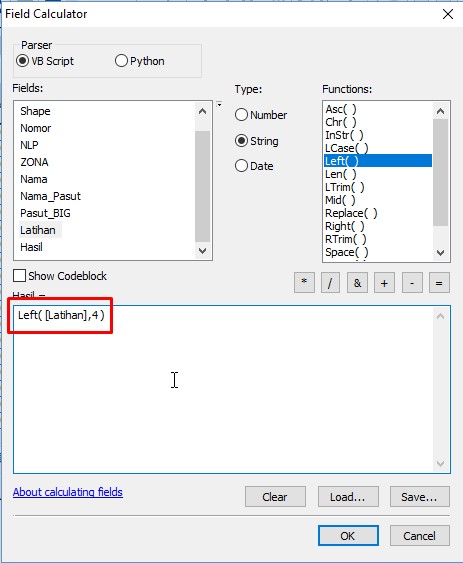463x563 pixels.
Task: Open the small dropdown arrow beside Fields list
Action: click(x=219, y=105)
